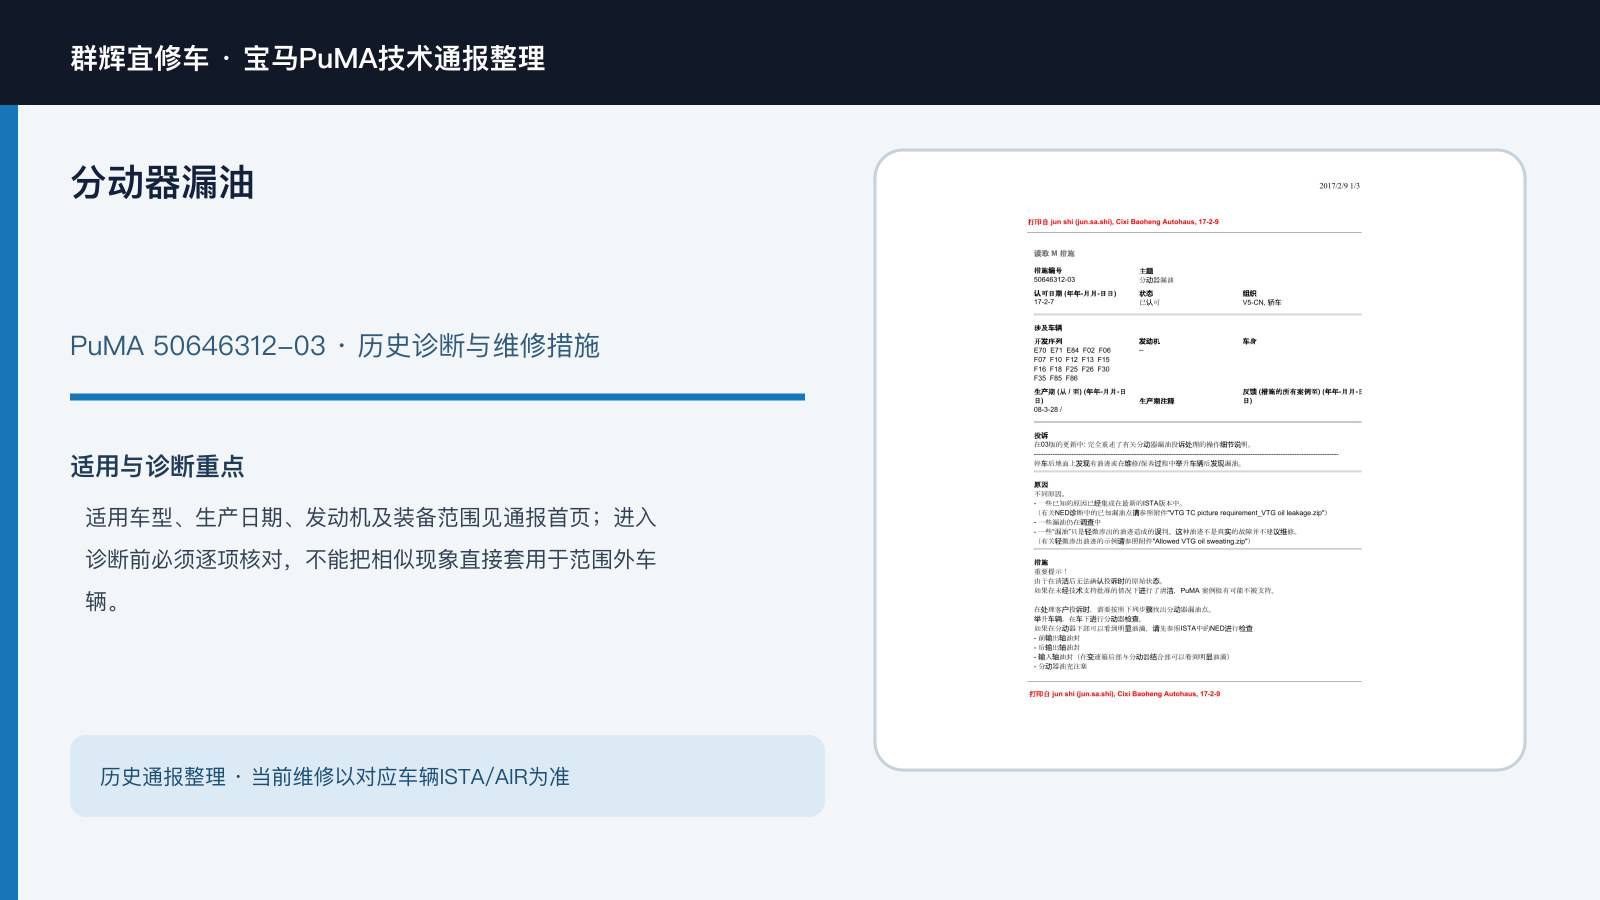This screenshot has height=900, width=1600.
Task: Click the paragraph starting 适用车型、生产日期
Action: coord(371,559)
